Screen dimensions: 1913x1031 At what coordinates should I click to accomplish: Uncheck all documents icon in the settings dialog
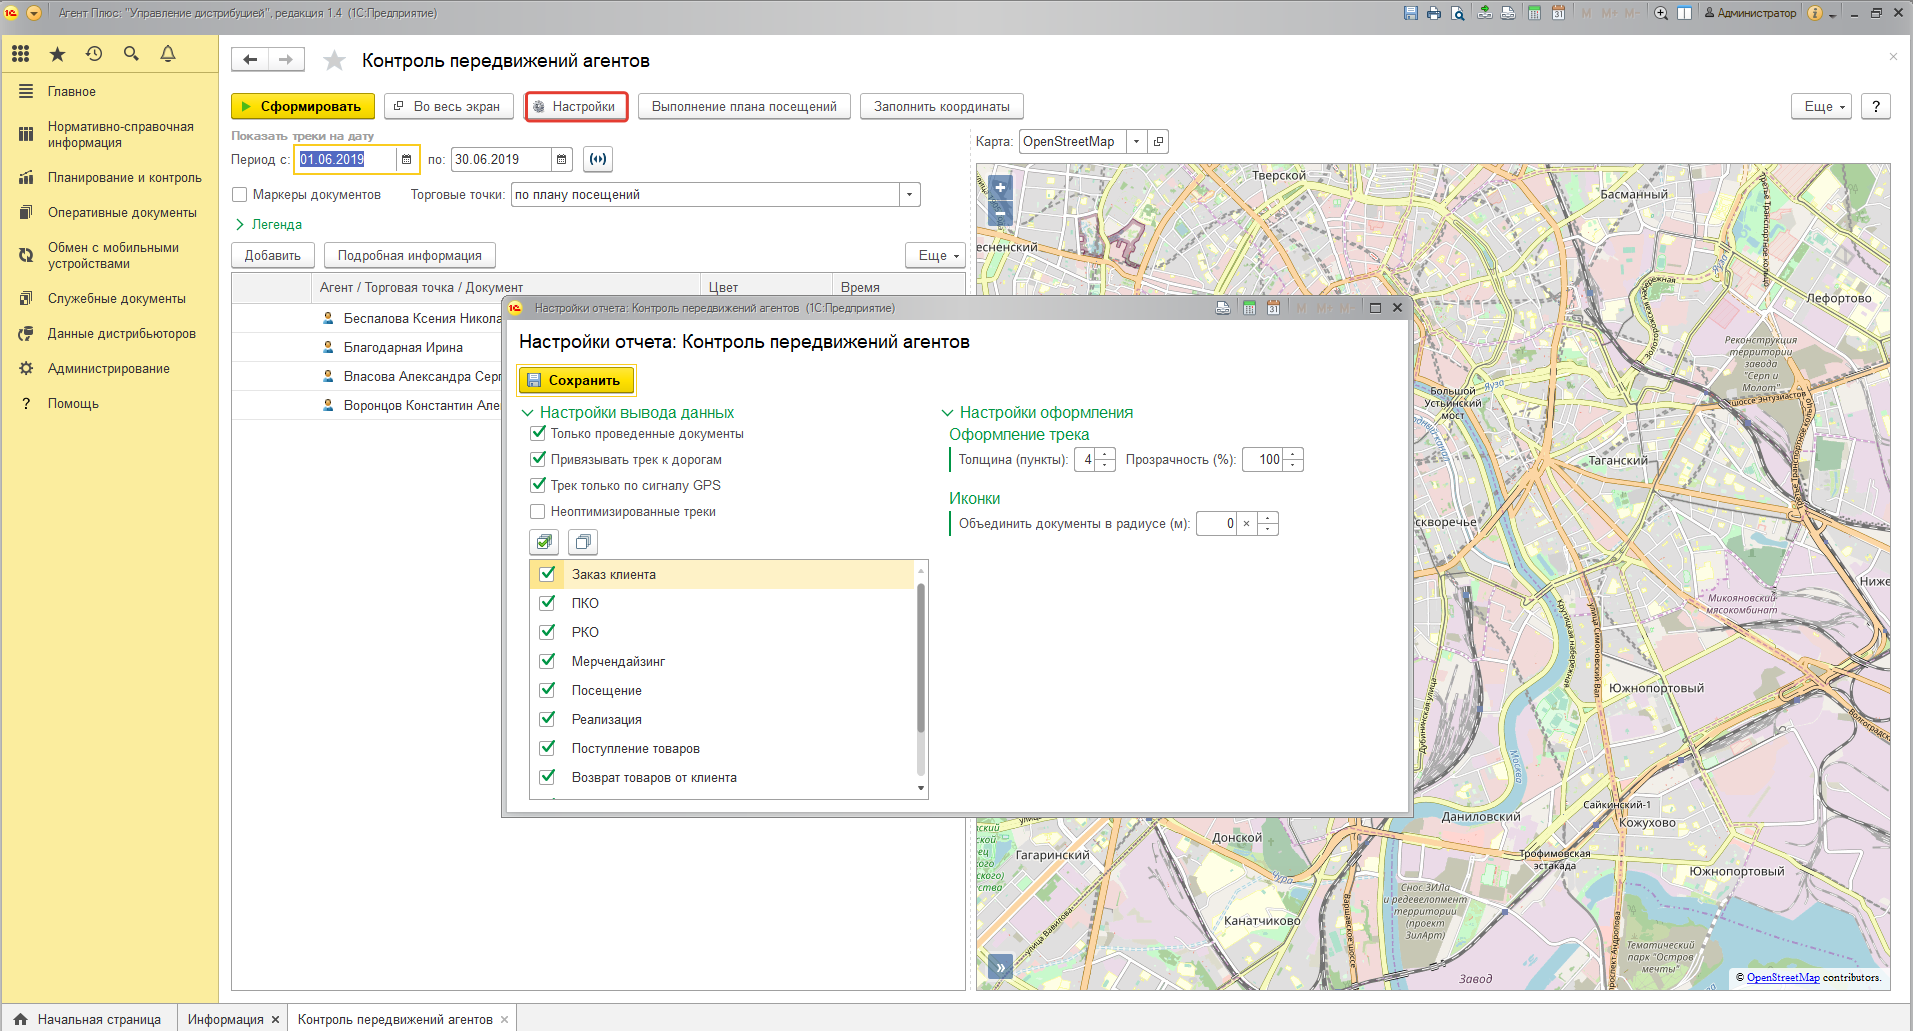[583, 542]
